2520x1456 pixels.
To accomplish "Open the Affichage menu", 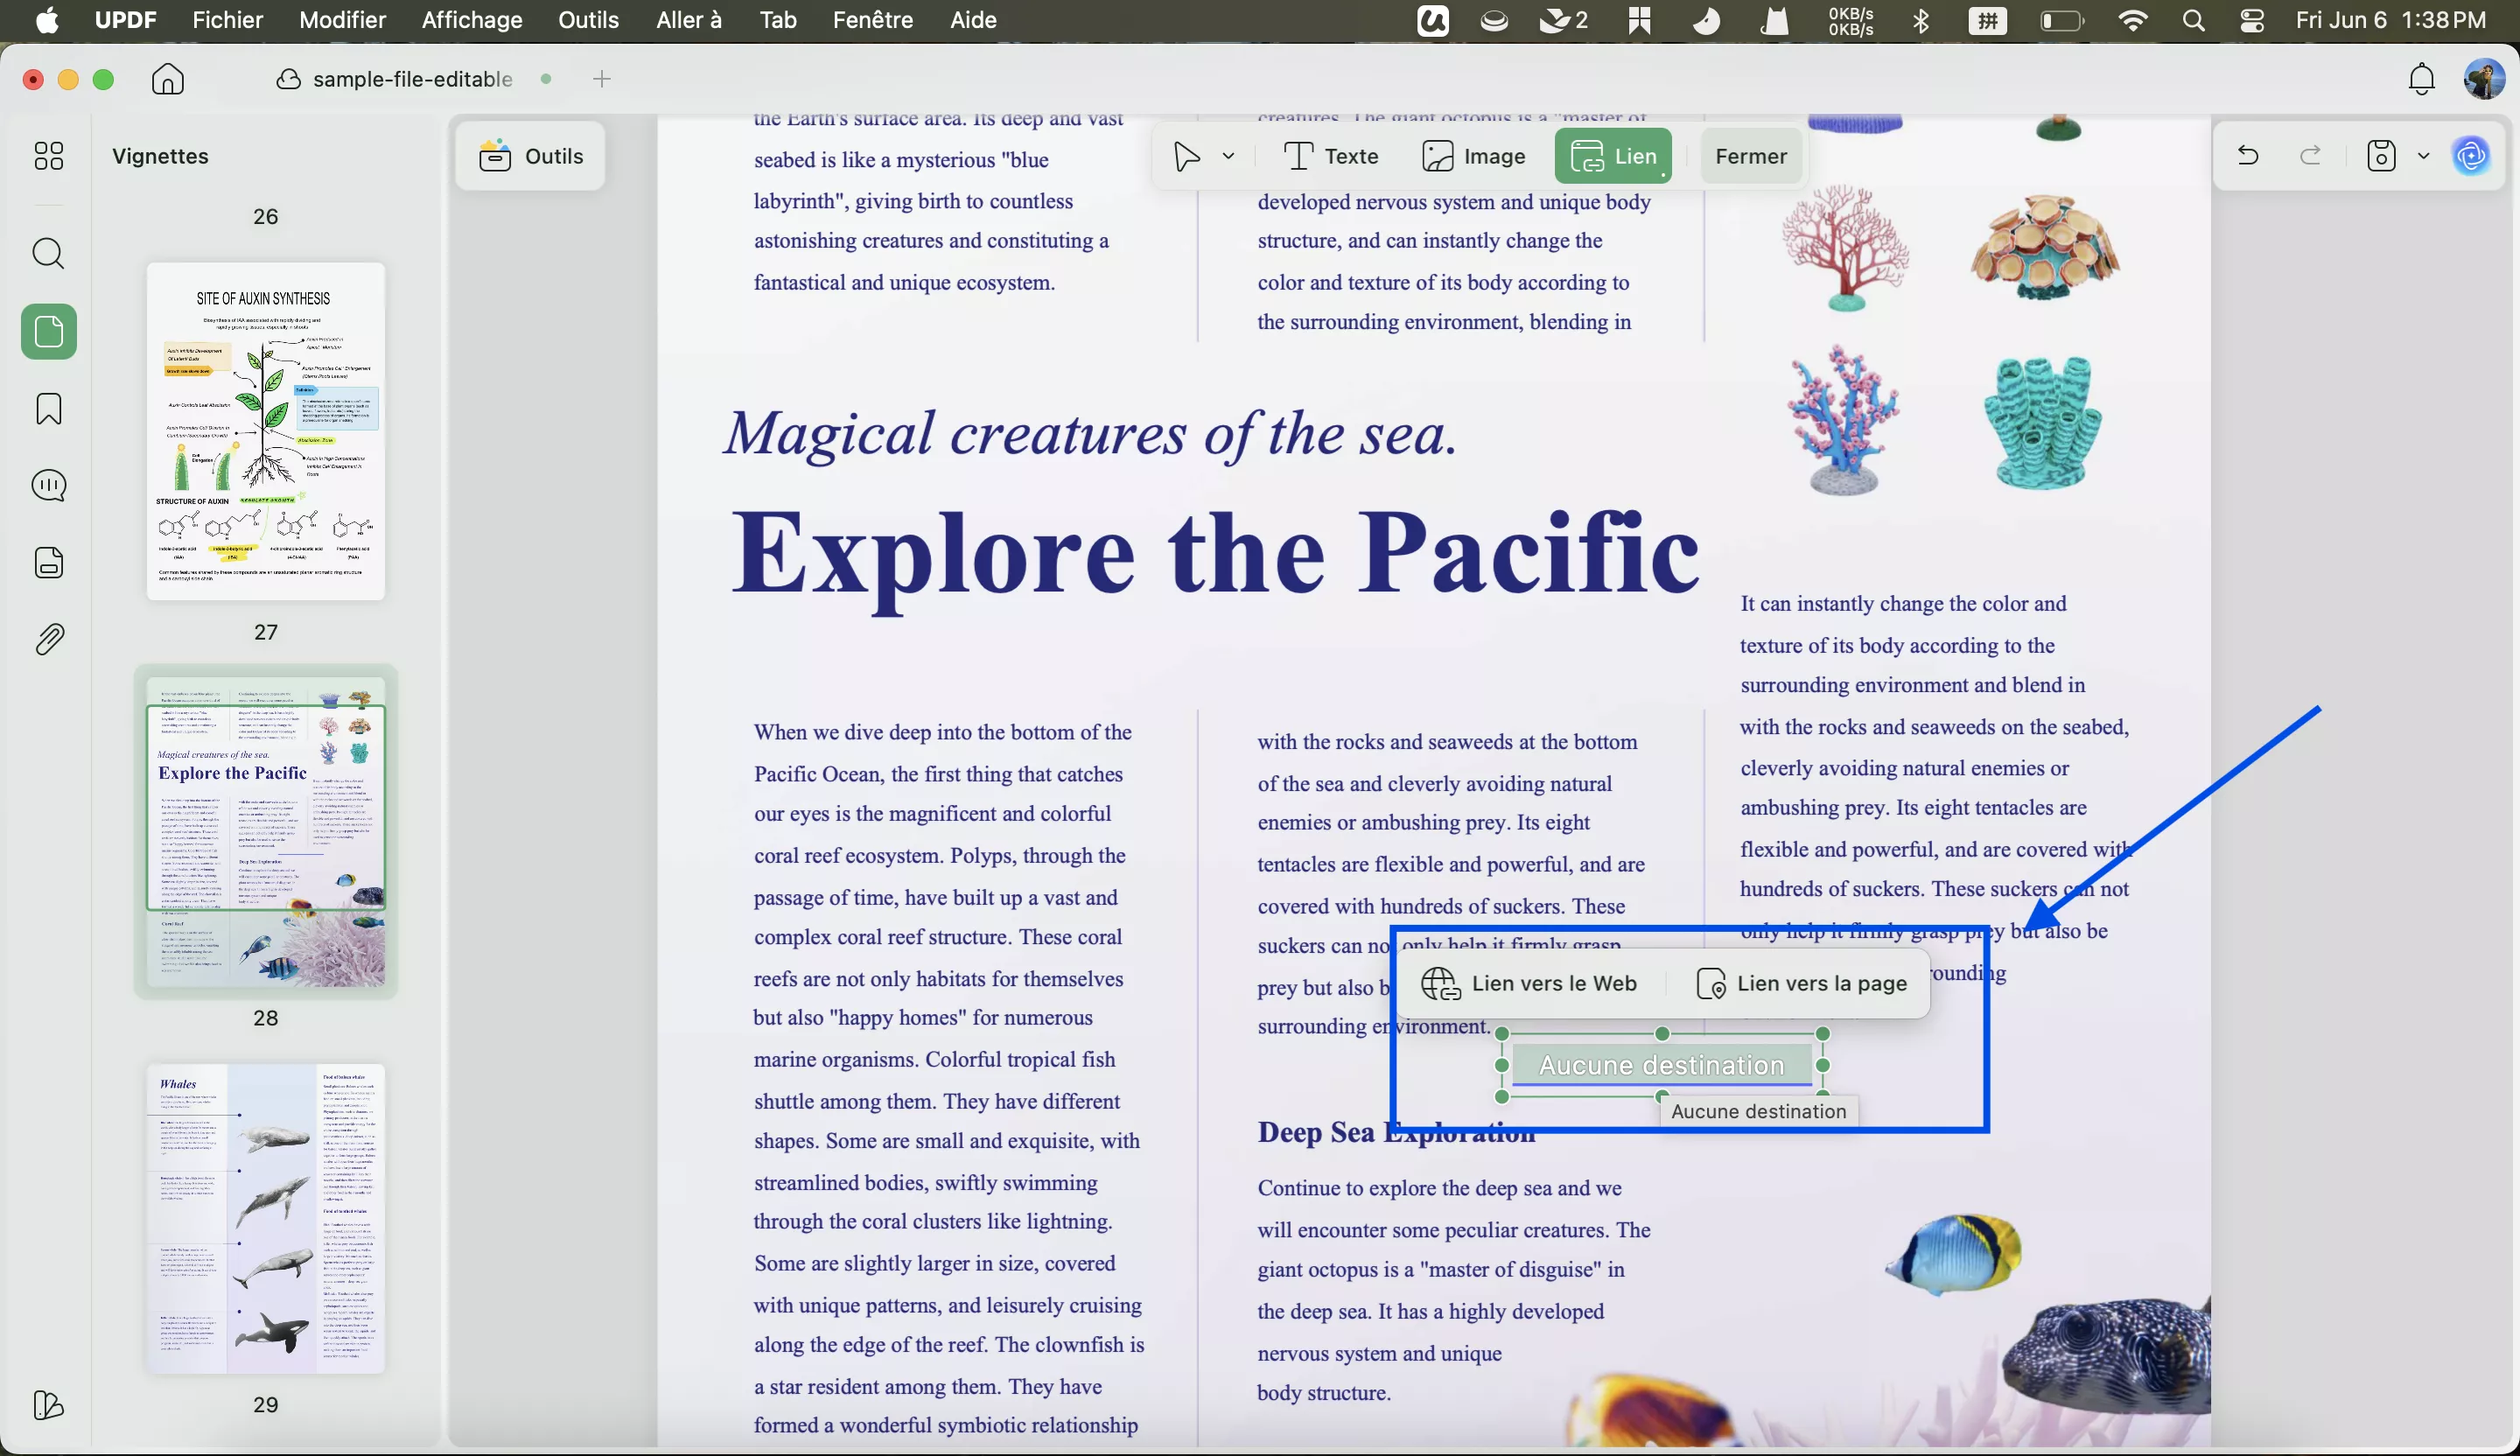I will point(472,20).
